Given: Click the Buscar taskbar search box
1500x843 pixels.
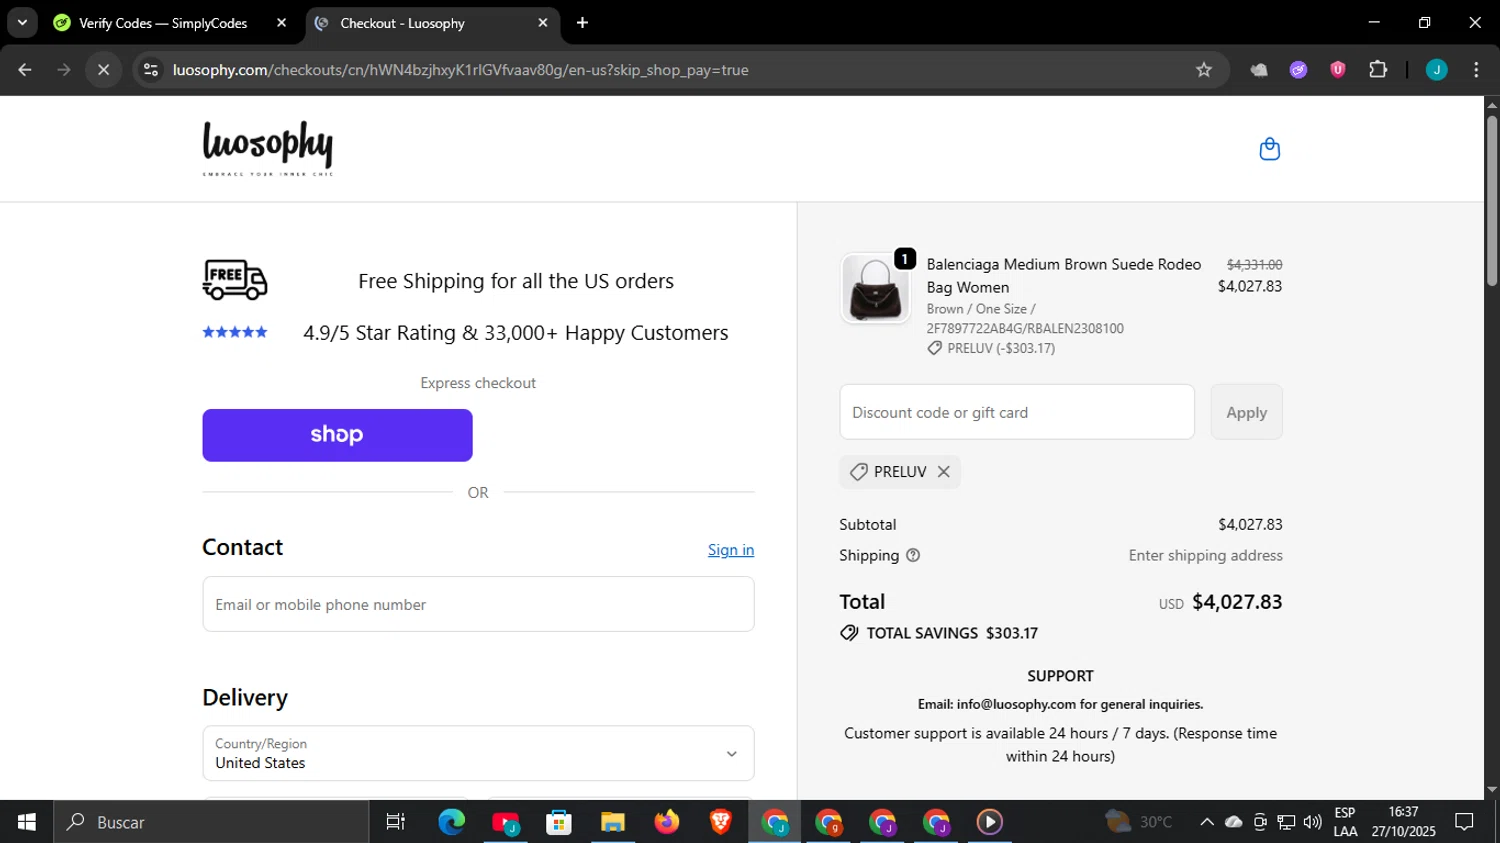Looking at the screenshot, I should [212, 822].
